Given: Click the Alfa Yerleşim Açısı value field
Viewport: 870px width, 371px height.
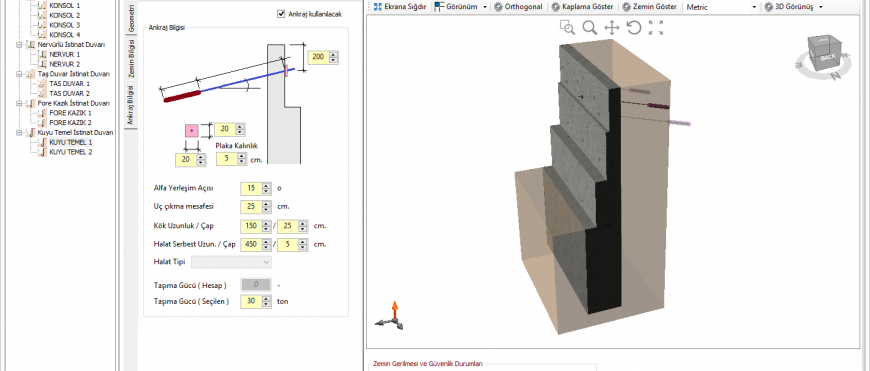Looking at the screenshot, I should pyautogui.click(x=251, y=189).
